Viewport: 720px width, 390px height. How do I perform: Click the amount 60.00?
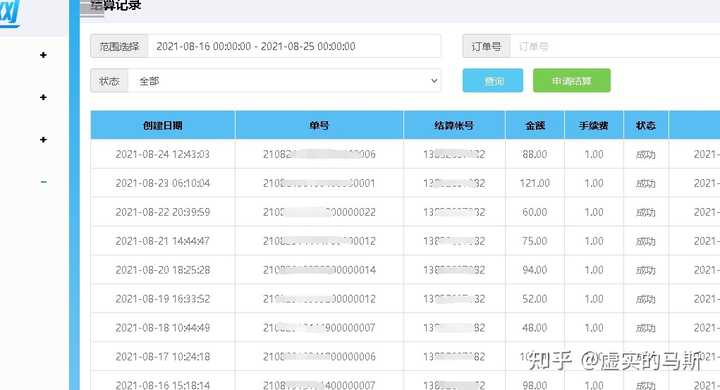click(534, 212)
